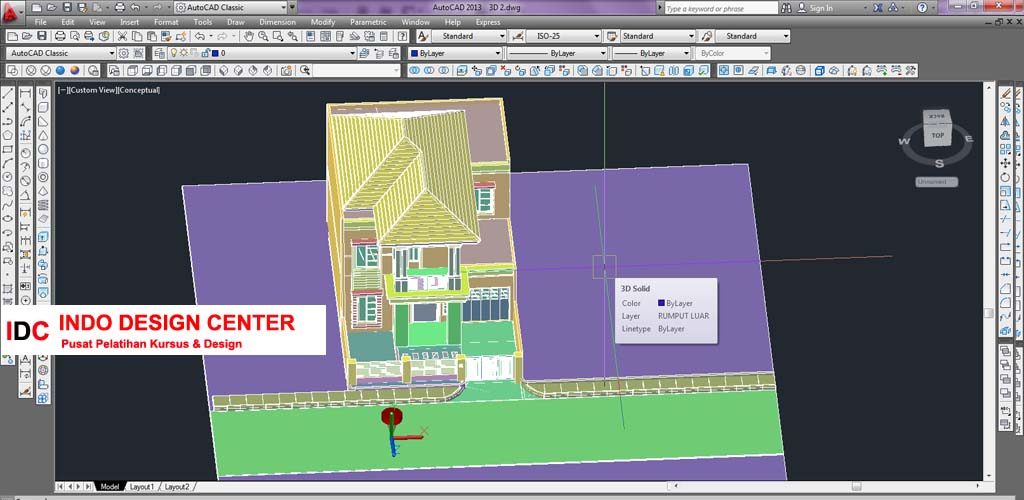
Task: Click the solid Union icon
Action: tap(414, 70)
